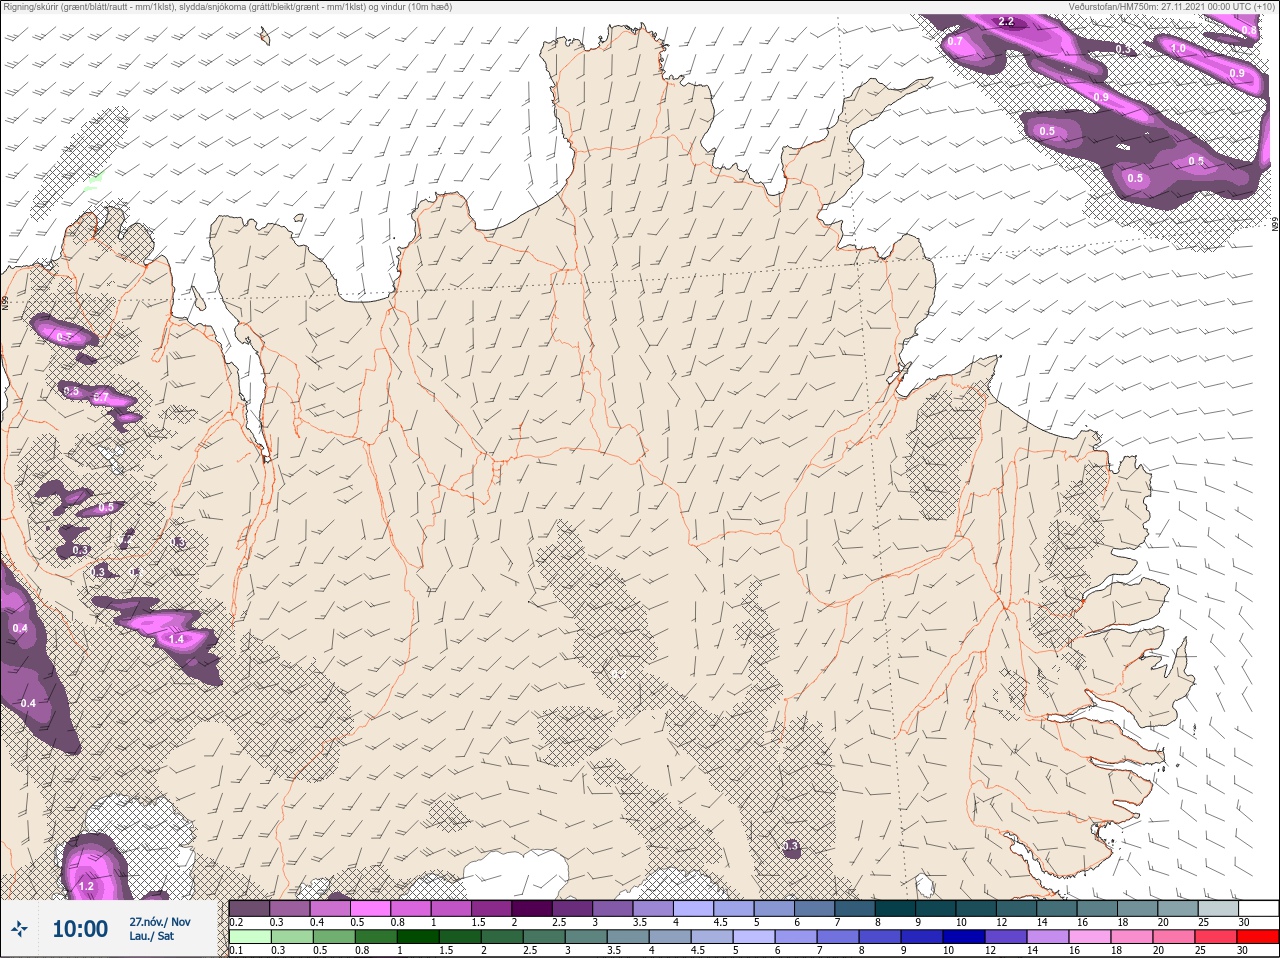
Task: Pick the pale pink 18 rain legend swatch
Action: pyautogui.click(x=1132, y=937)
